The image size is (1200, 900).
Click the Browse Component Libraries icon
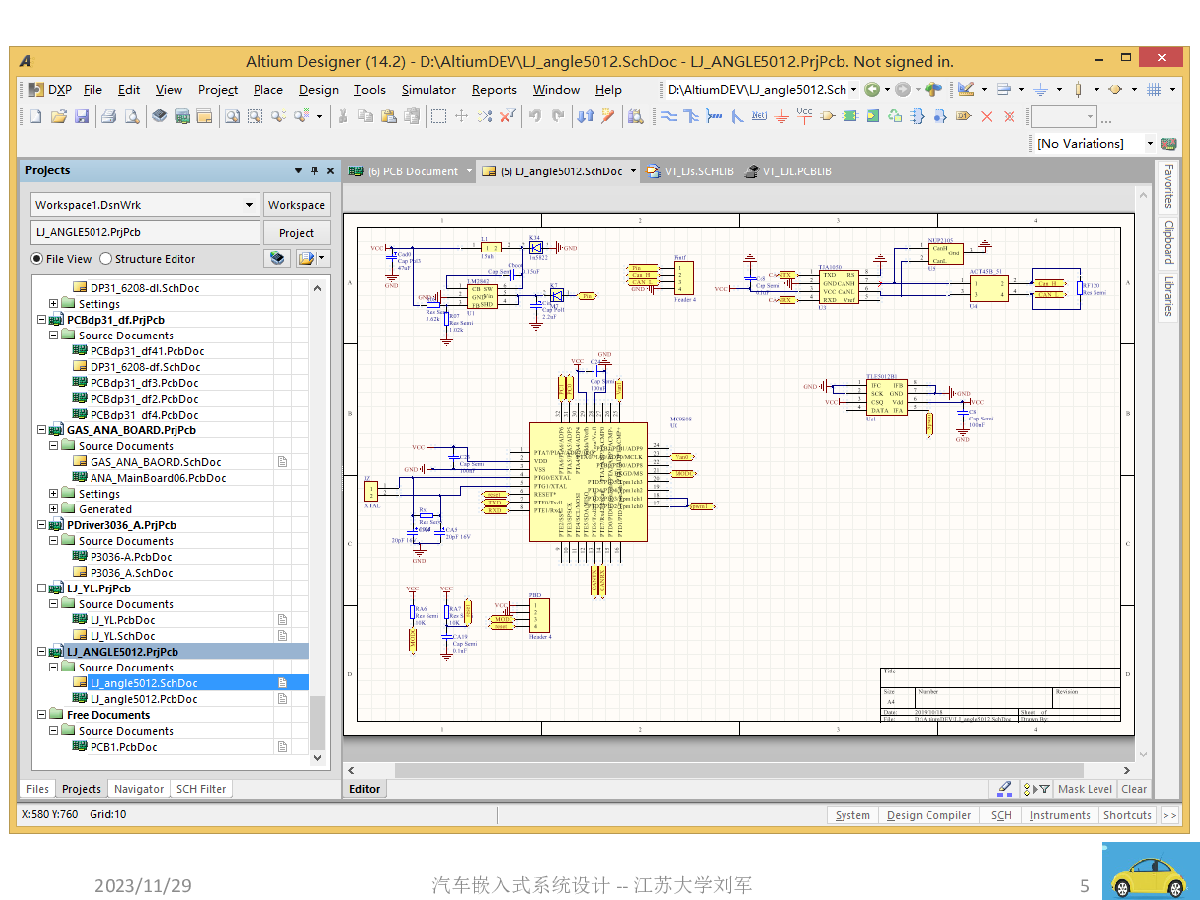635,116
